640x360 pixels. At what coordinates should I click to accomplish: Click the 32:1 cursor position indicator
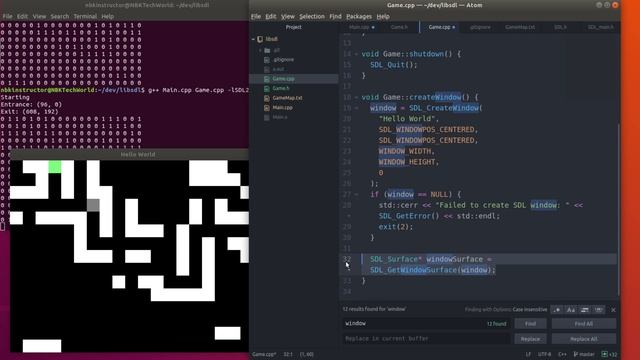[x=288, y=354]
